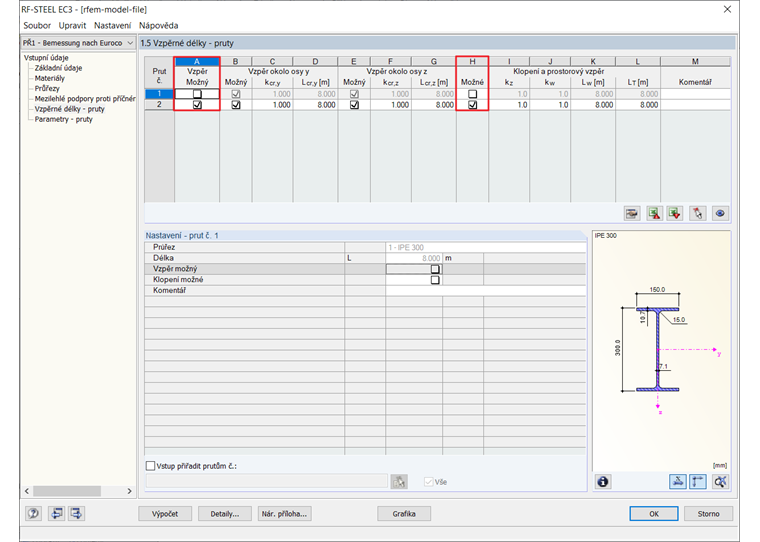Toggle Vzpěr možný checkbox in settings panel
Screen dimensions: 760x542
point(435,269)
